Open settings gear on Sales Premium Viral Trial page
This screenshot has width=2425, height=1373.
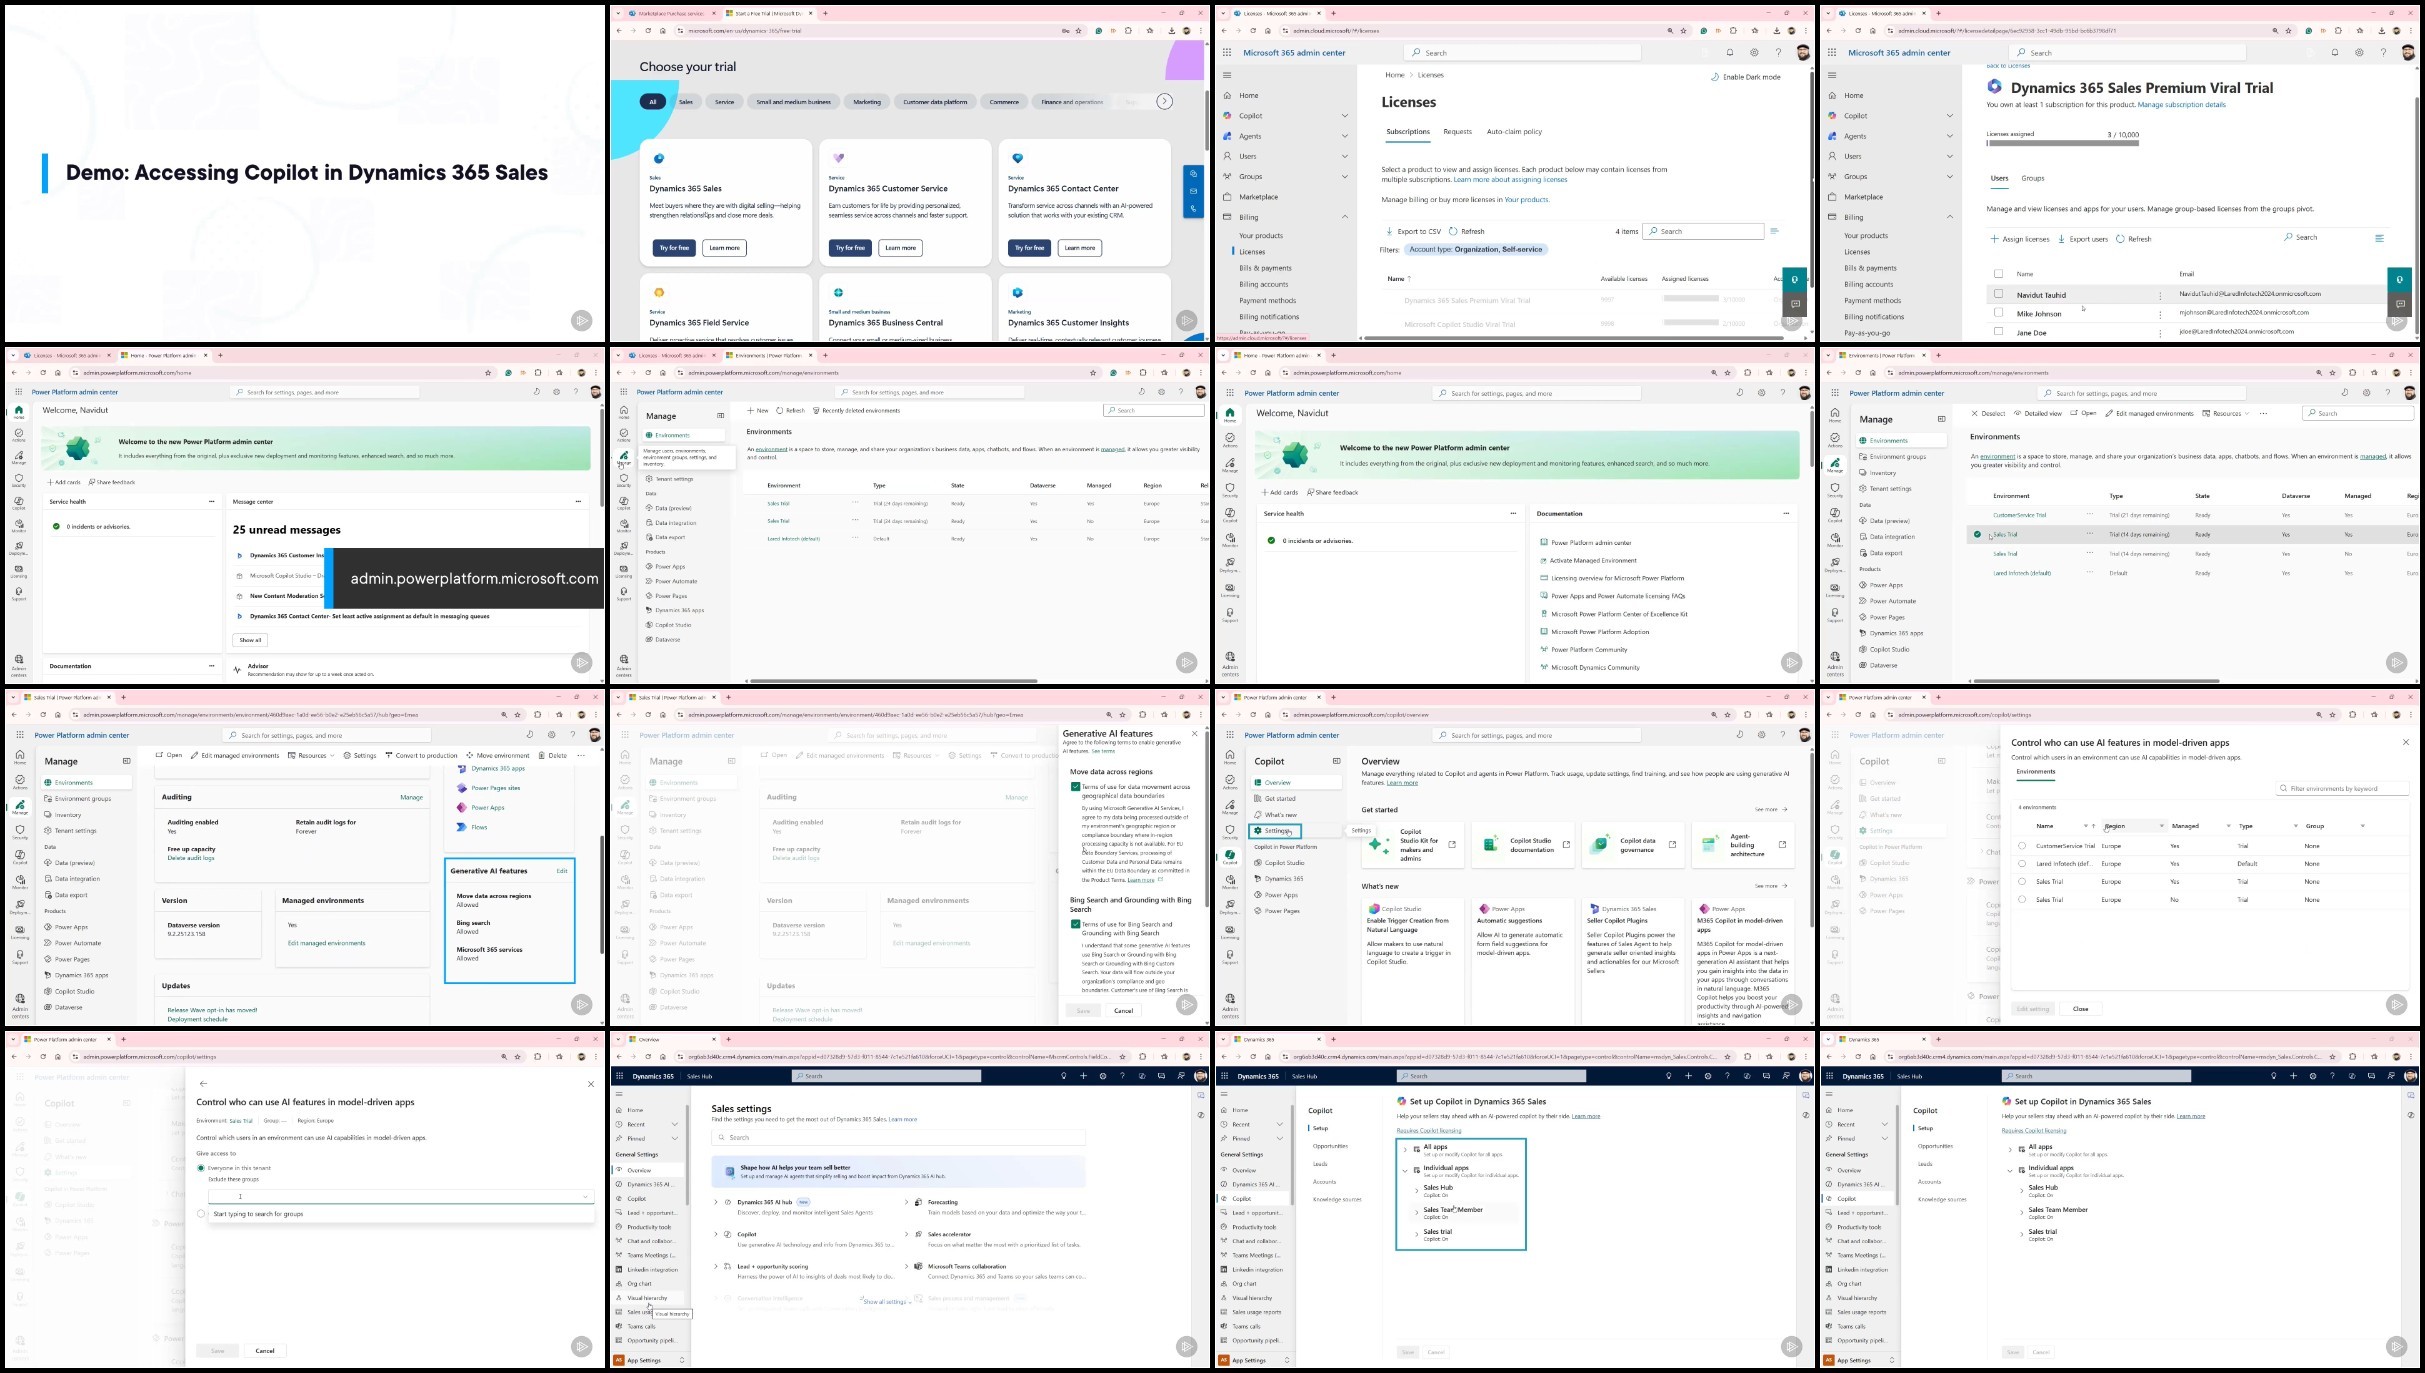pyautogui.click(x=2359, y=53)
